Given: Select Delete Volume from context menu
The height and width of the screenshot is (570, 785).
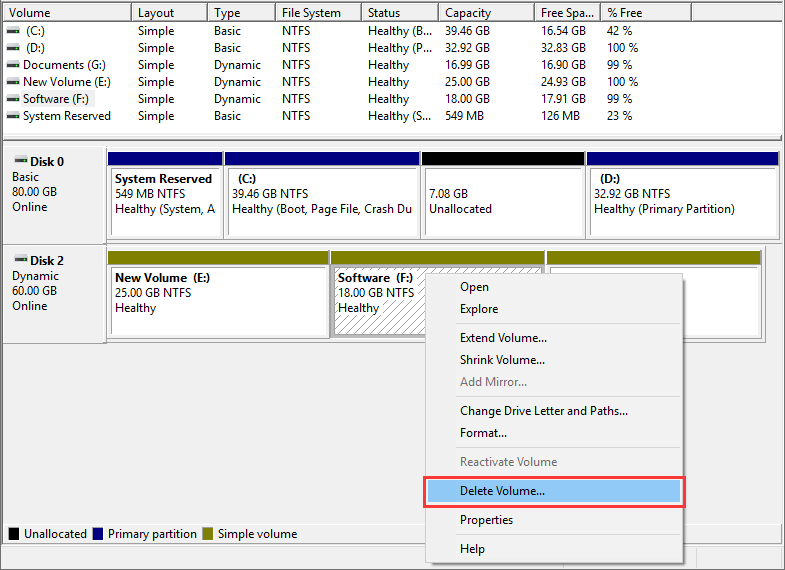Looking at the screenshot, I should point(502,491).
